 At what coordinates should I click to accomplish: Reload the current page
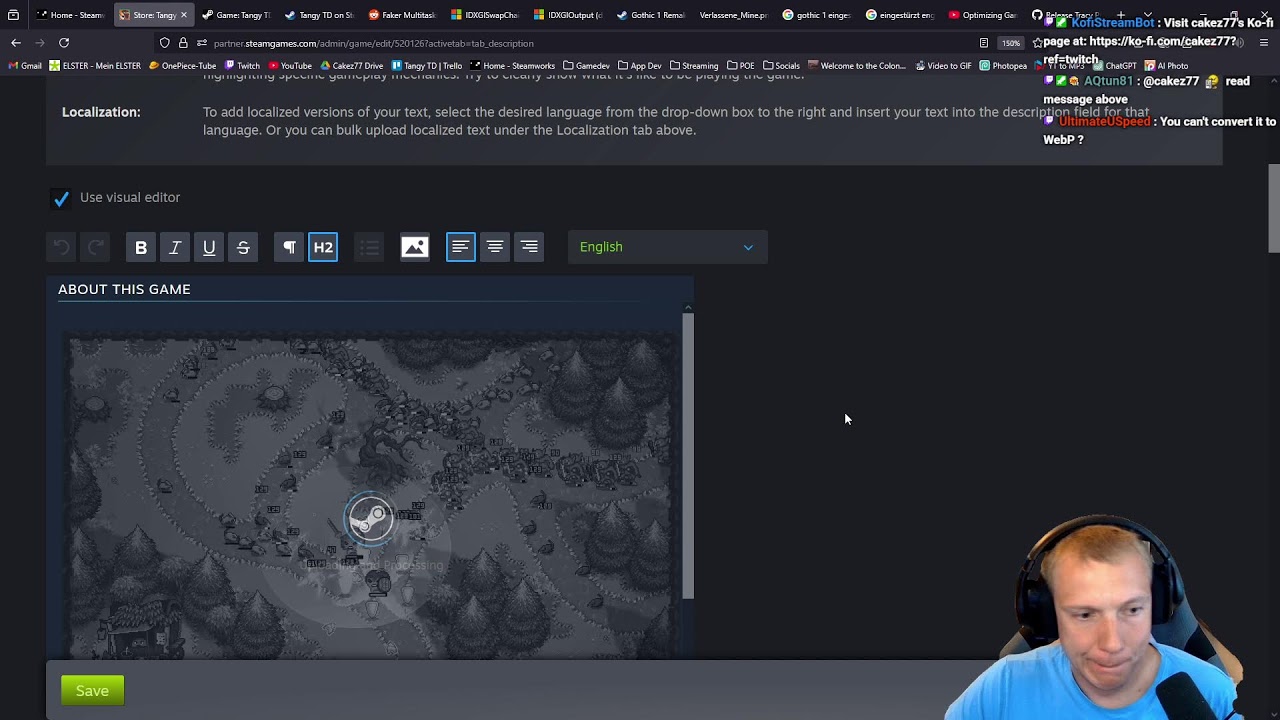[x=64, y=43]
